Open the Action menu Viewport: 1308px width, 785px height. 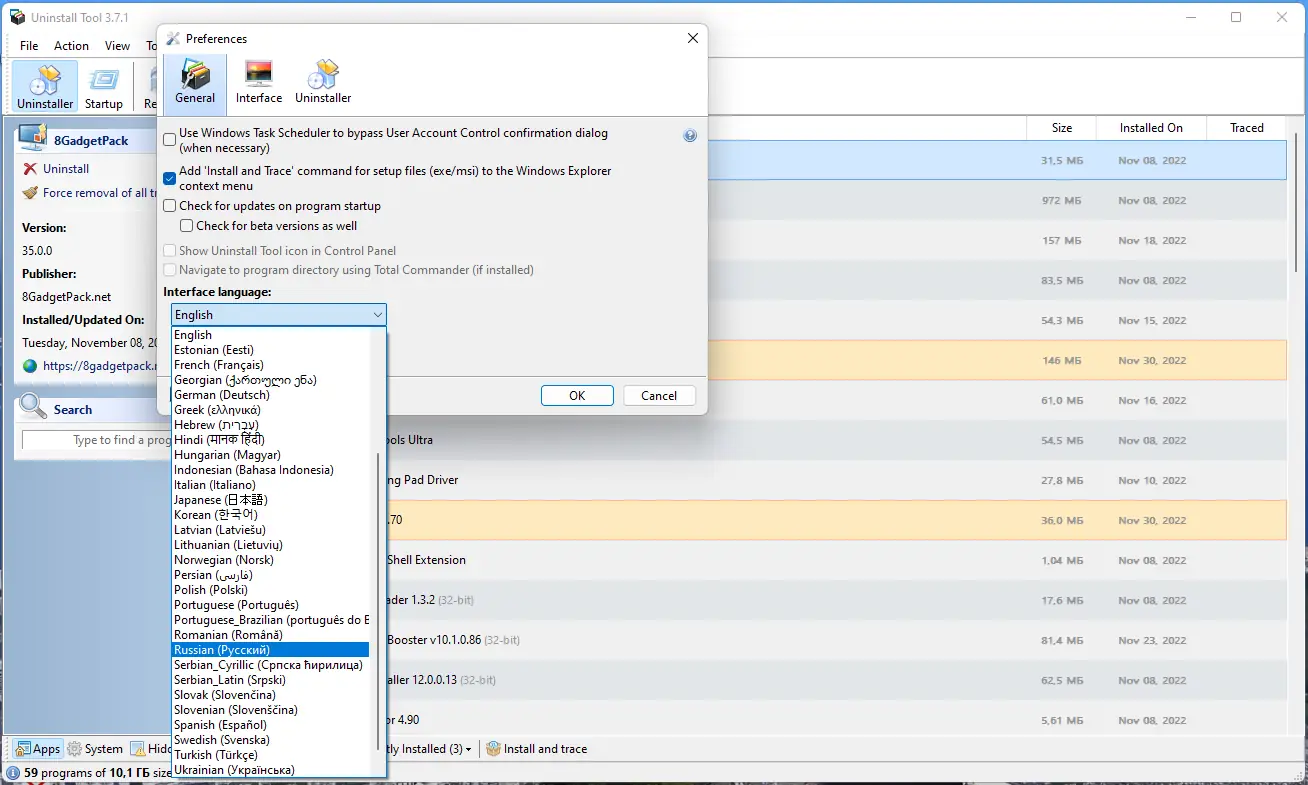[x=71, y=45]
